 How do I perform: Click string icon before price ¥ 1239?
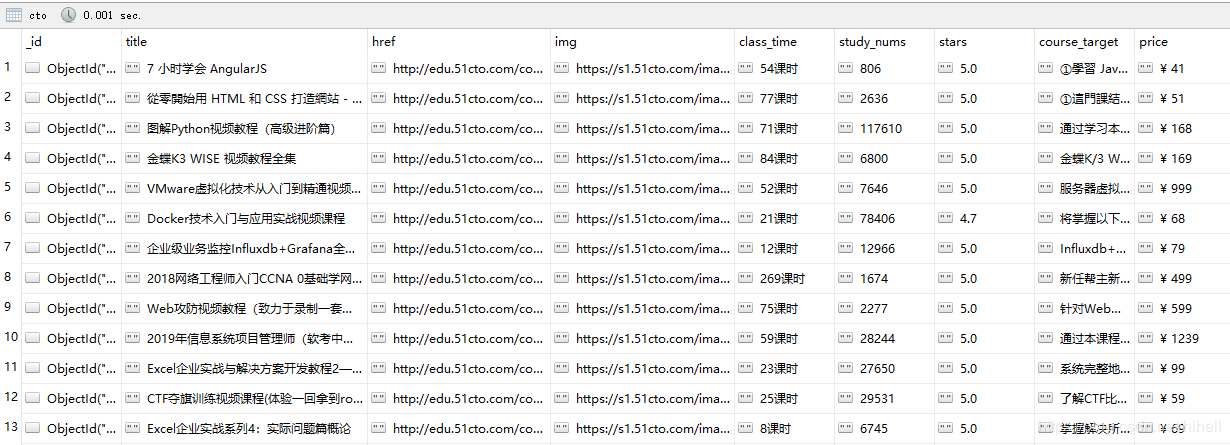(1146, 339)
